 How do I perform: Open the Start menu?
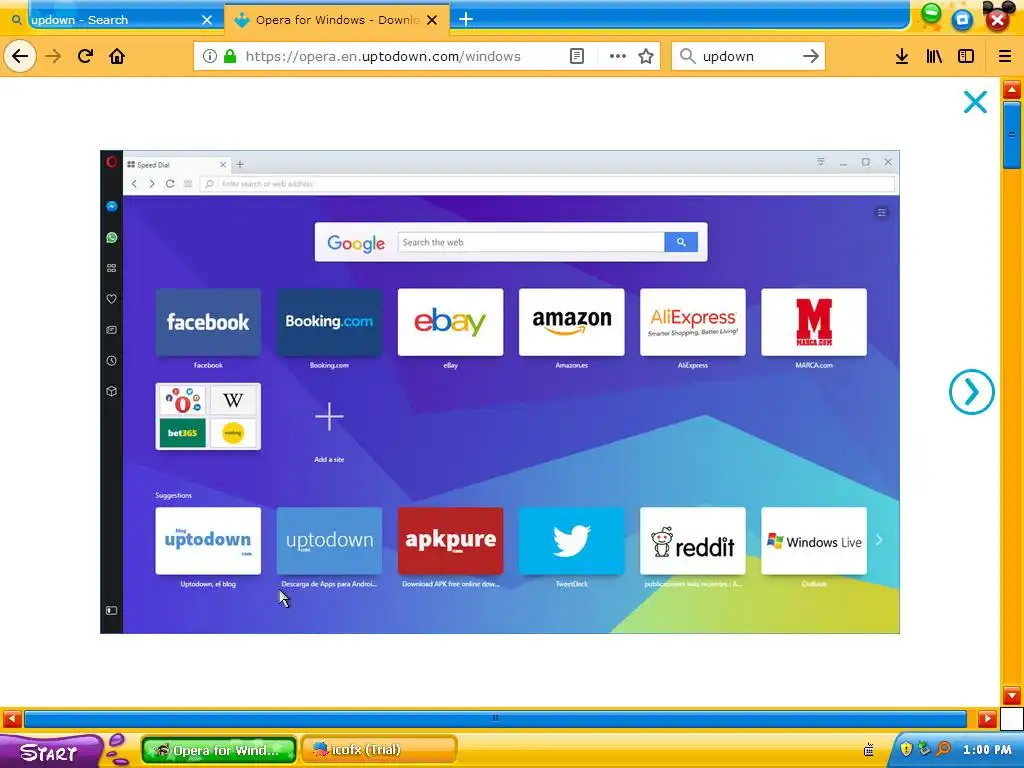coord(51,751)
